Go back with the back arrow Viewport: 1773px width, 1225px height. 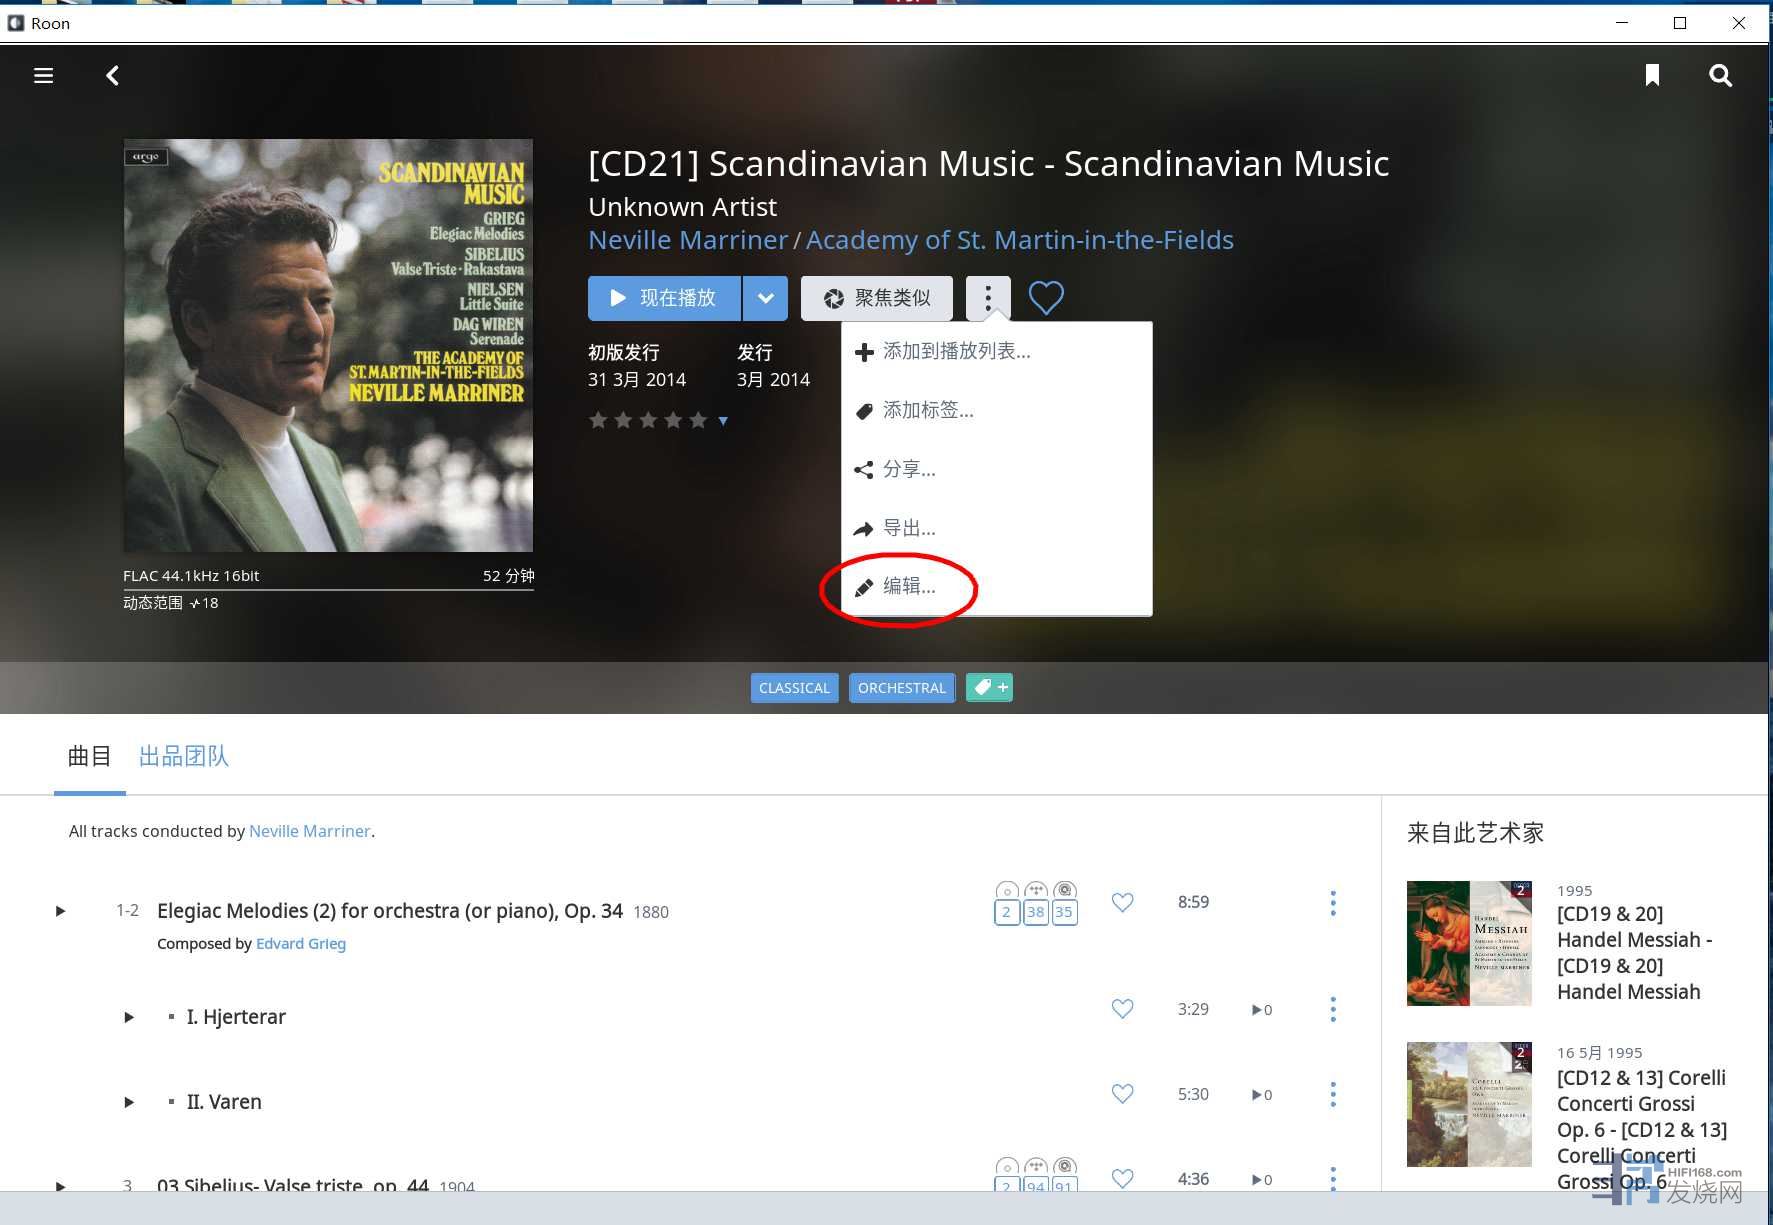coord(113,76)
